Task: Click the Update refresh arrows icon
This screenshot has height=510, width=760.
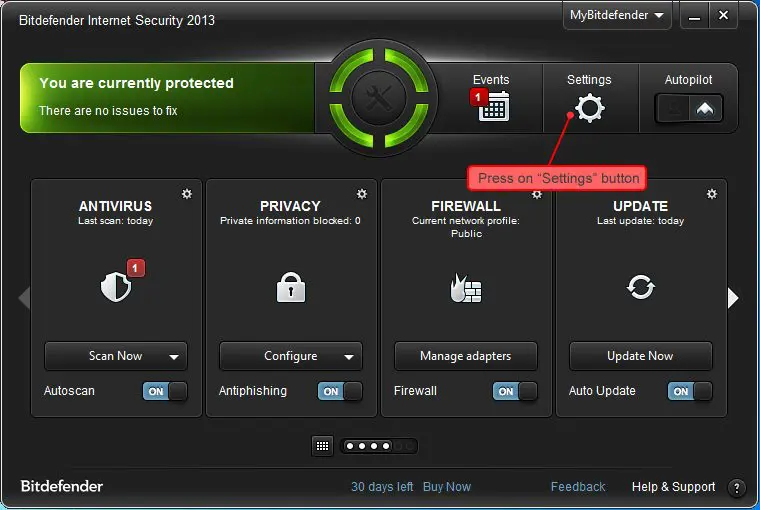Action: point(641,287)
